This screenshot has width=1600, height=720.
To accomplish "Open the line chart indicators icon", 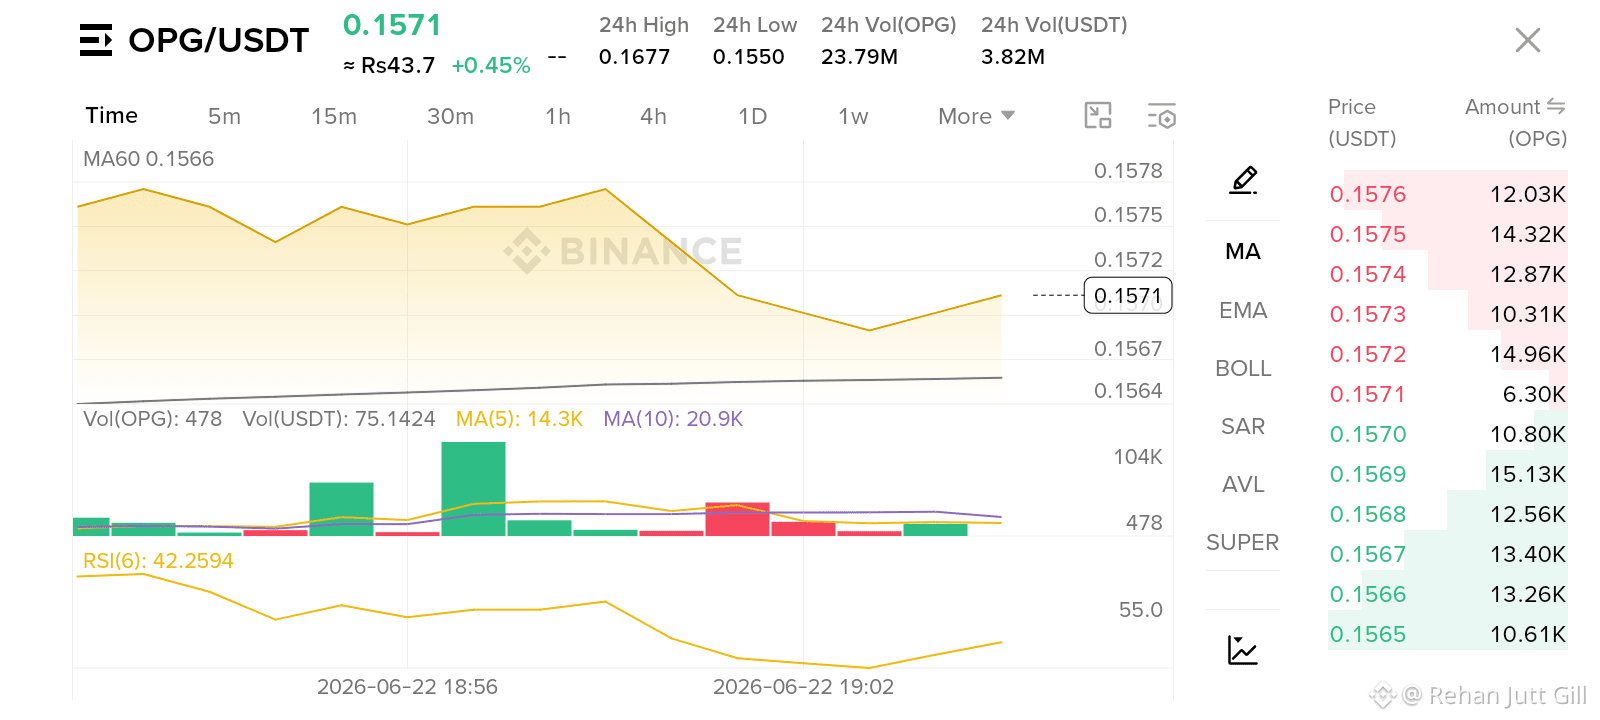I will (x=1243, y=650).
